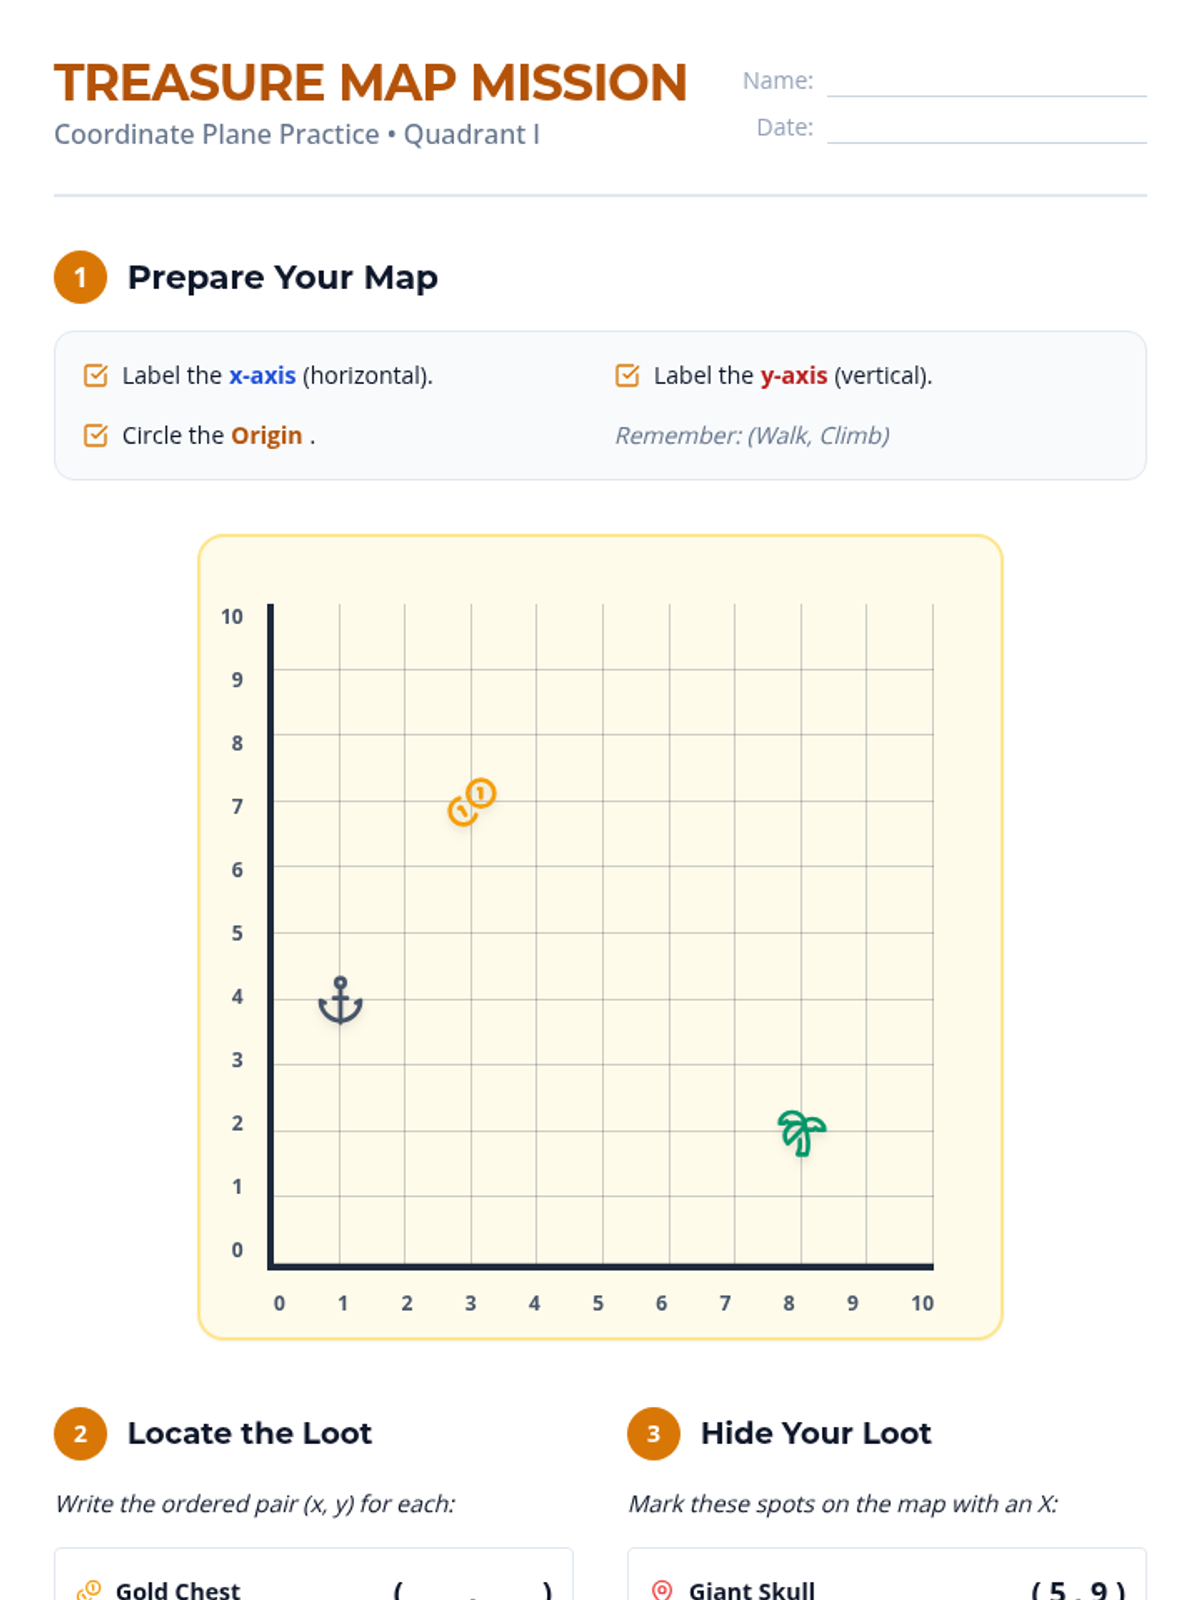Click the step 3 badge by Hide Your Loot

653,1433
